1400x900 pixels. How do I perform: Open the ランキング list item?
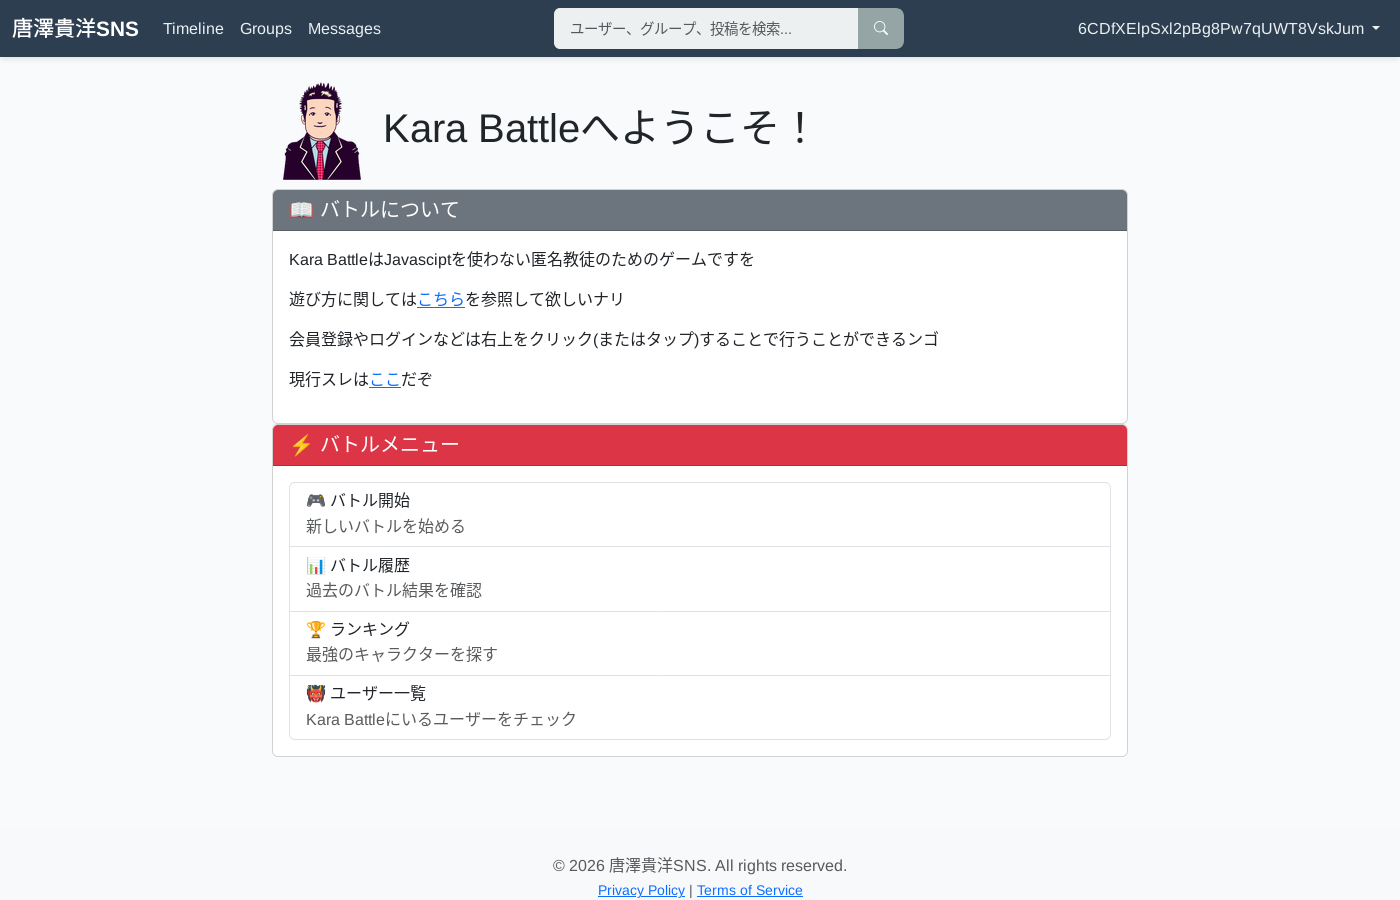pos(700,643)
